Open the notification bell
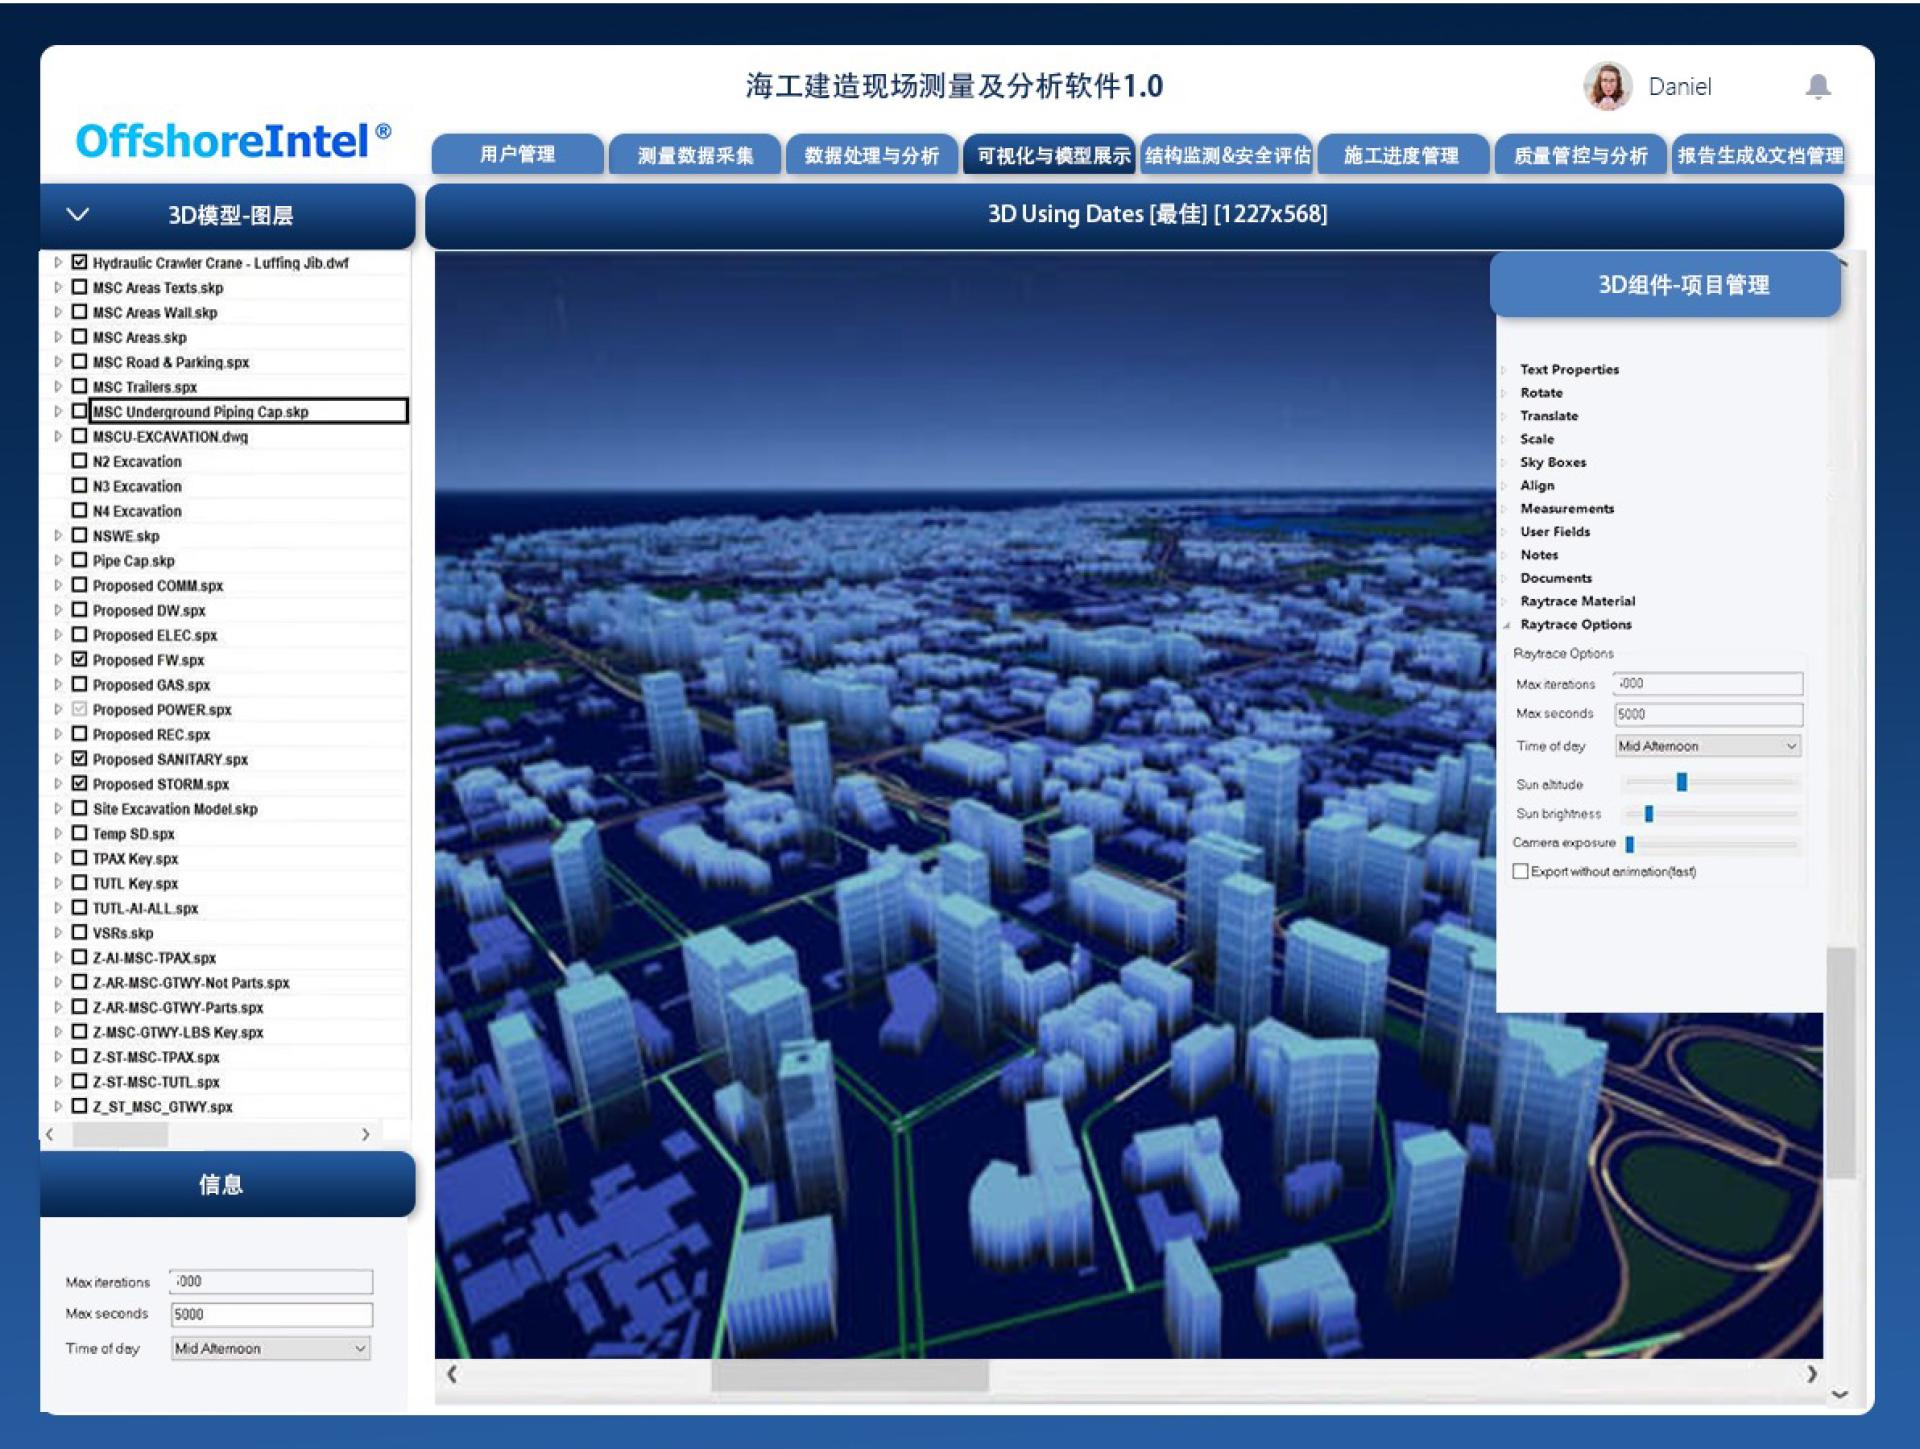 [x=1818, y=87]
